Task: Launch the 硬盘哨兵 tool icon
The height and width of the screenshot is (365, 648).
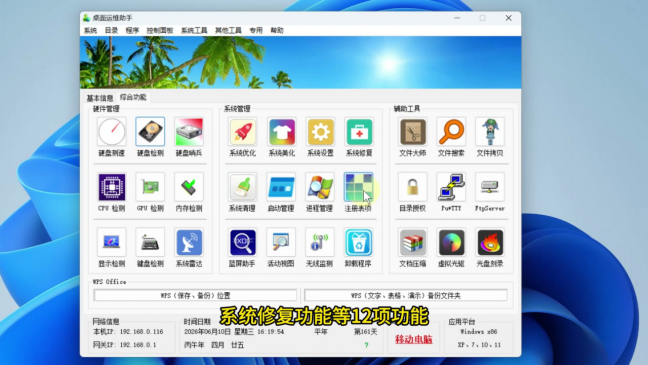Action: point(189,132)
